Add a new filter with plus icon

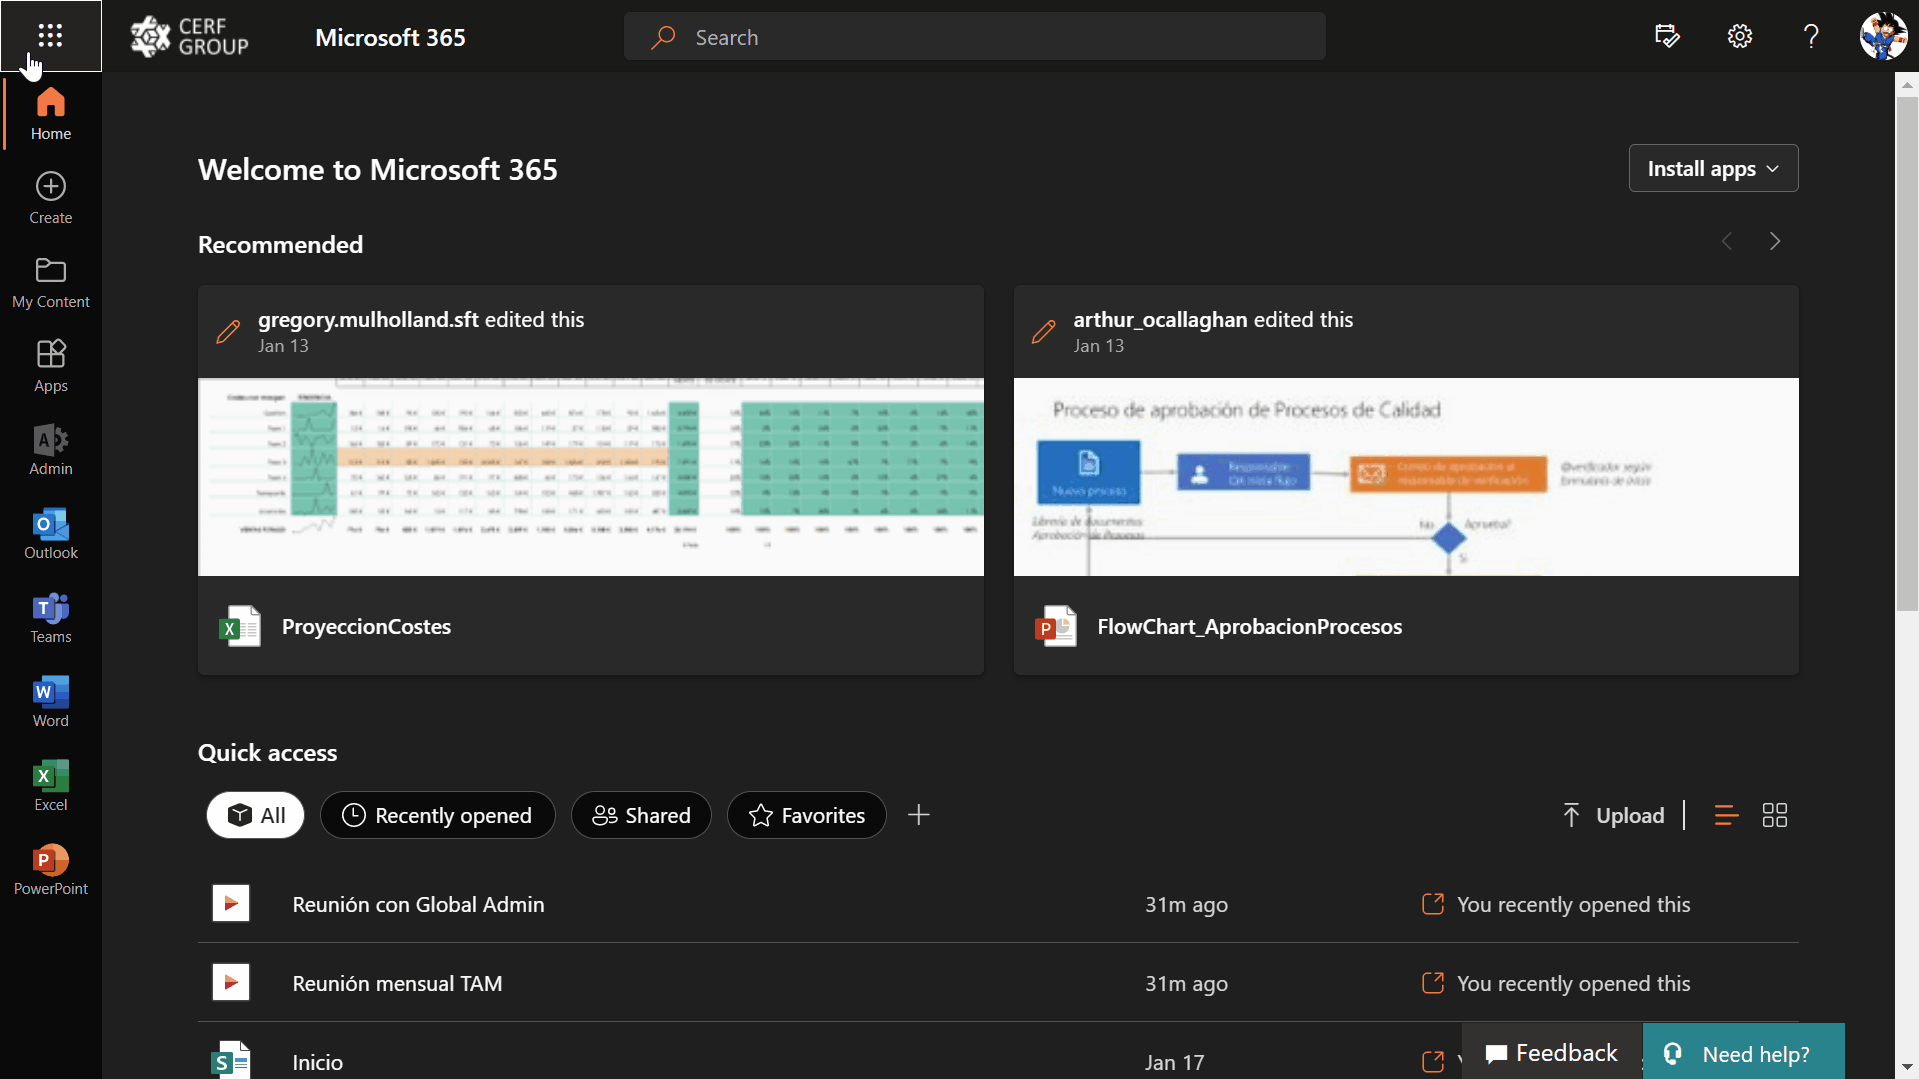pyautogui.click(x=919, y=815)
